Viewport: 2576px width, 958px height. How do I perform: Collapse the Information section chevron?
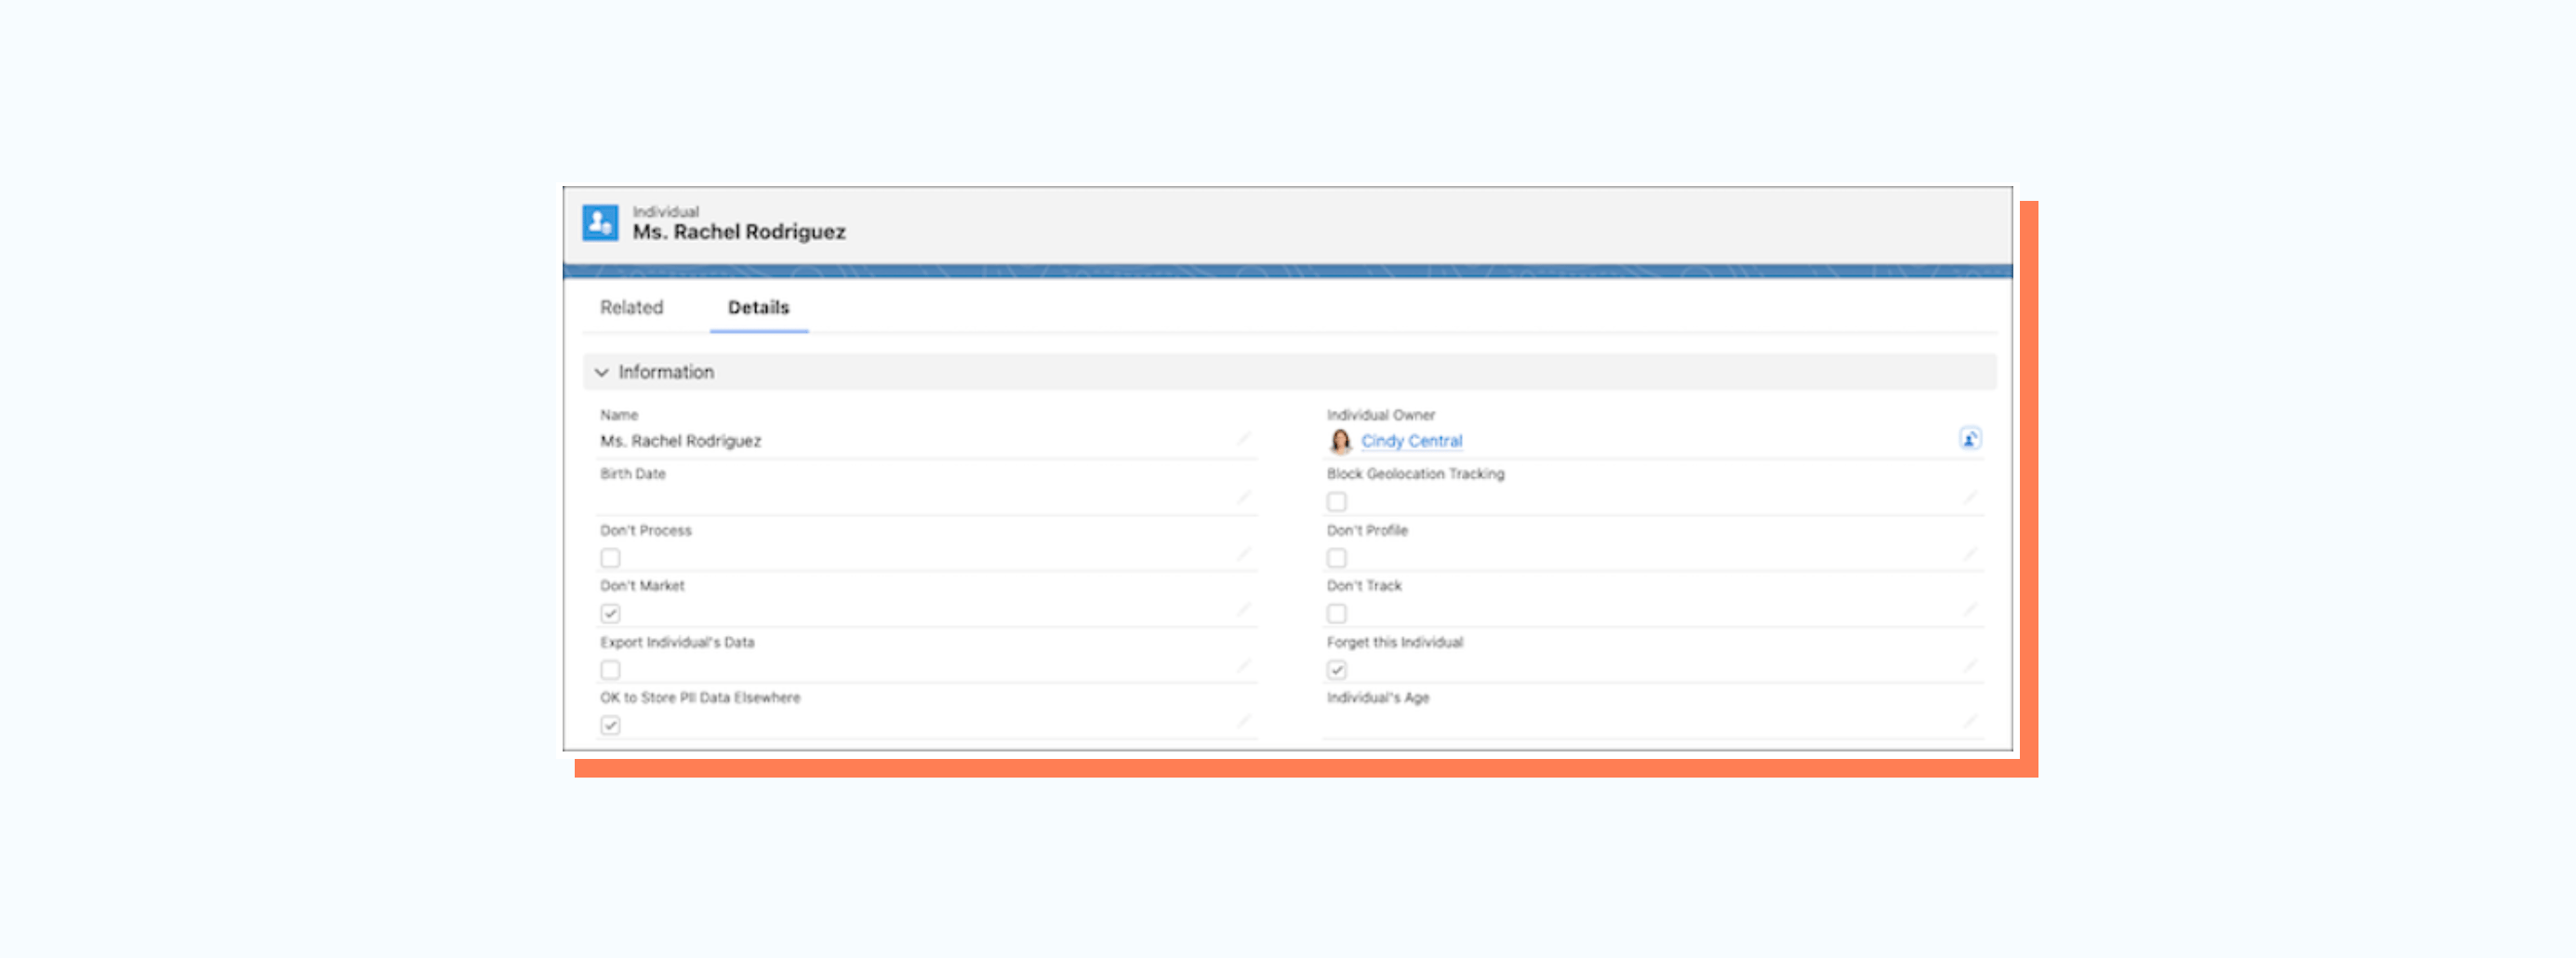pos(601,372)
